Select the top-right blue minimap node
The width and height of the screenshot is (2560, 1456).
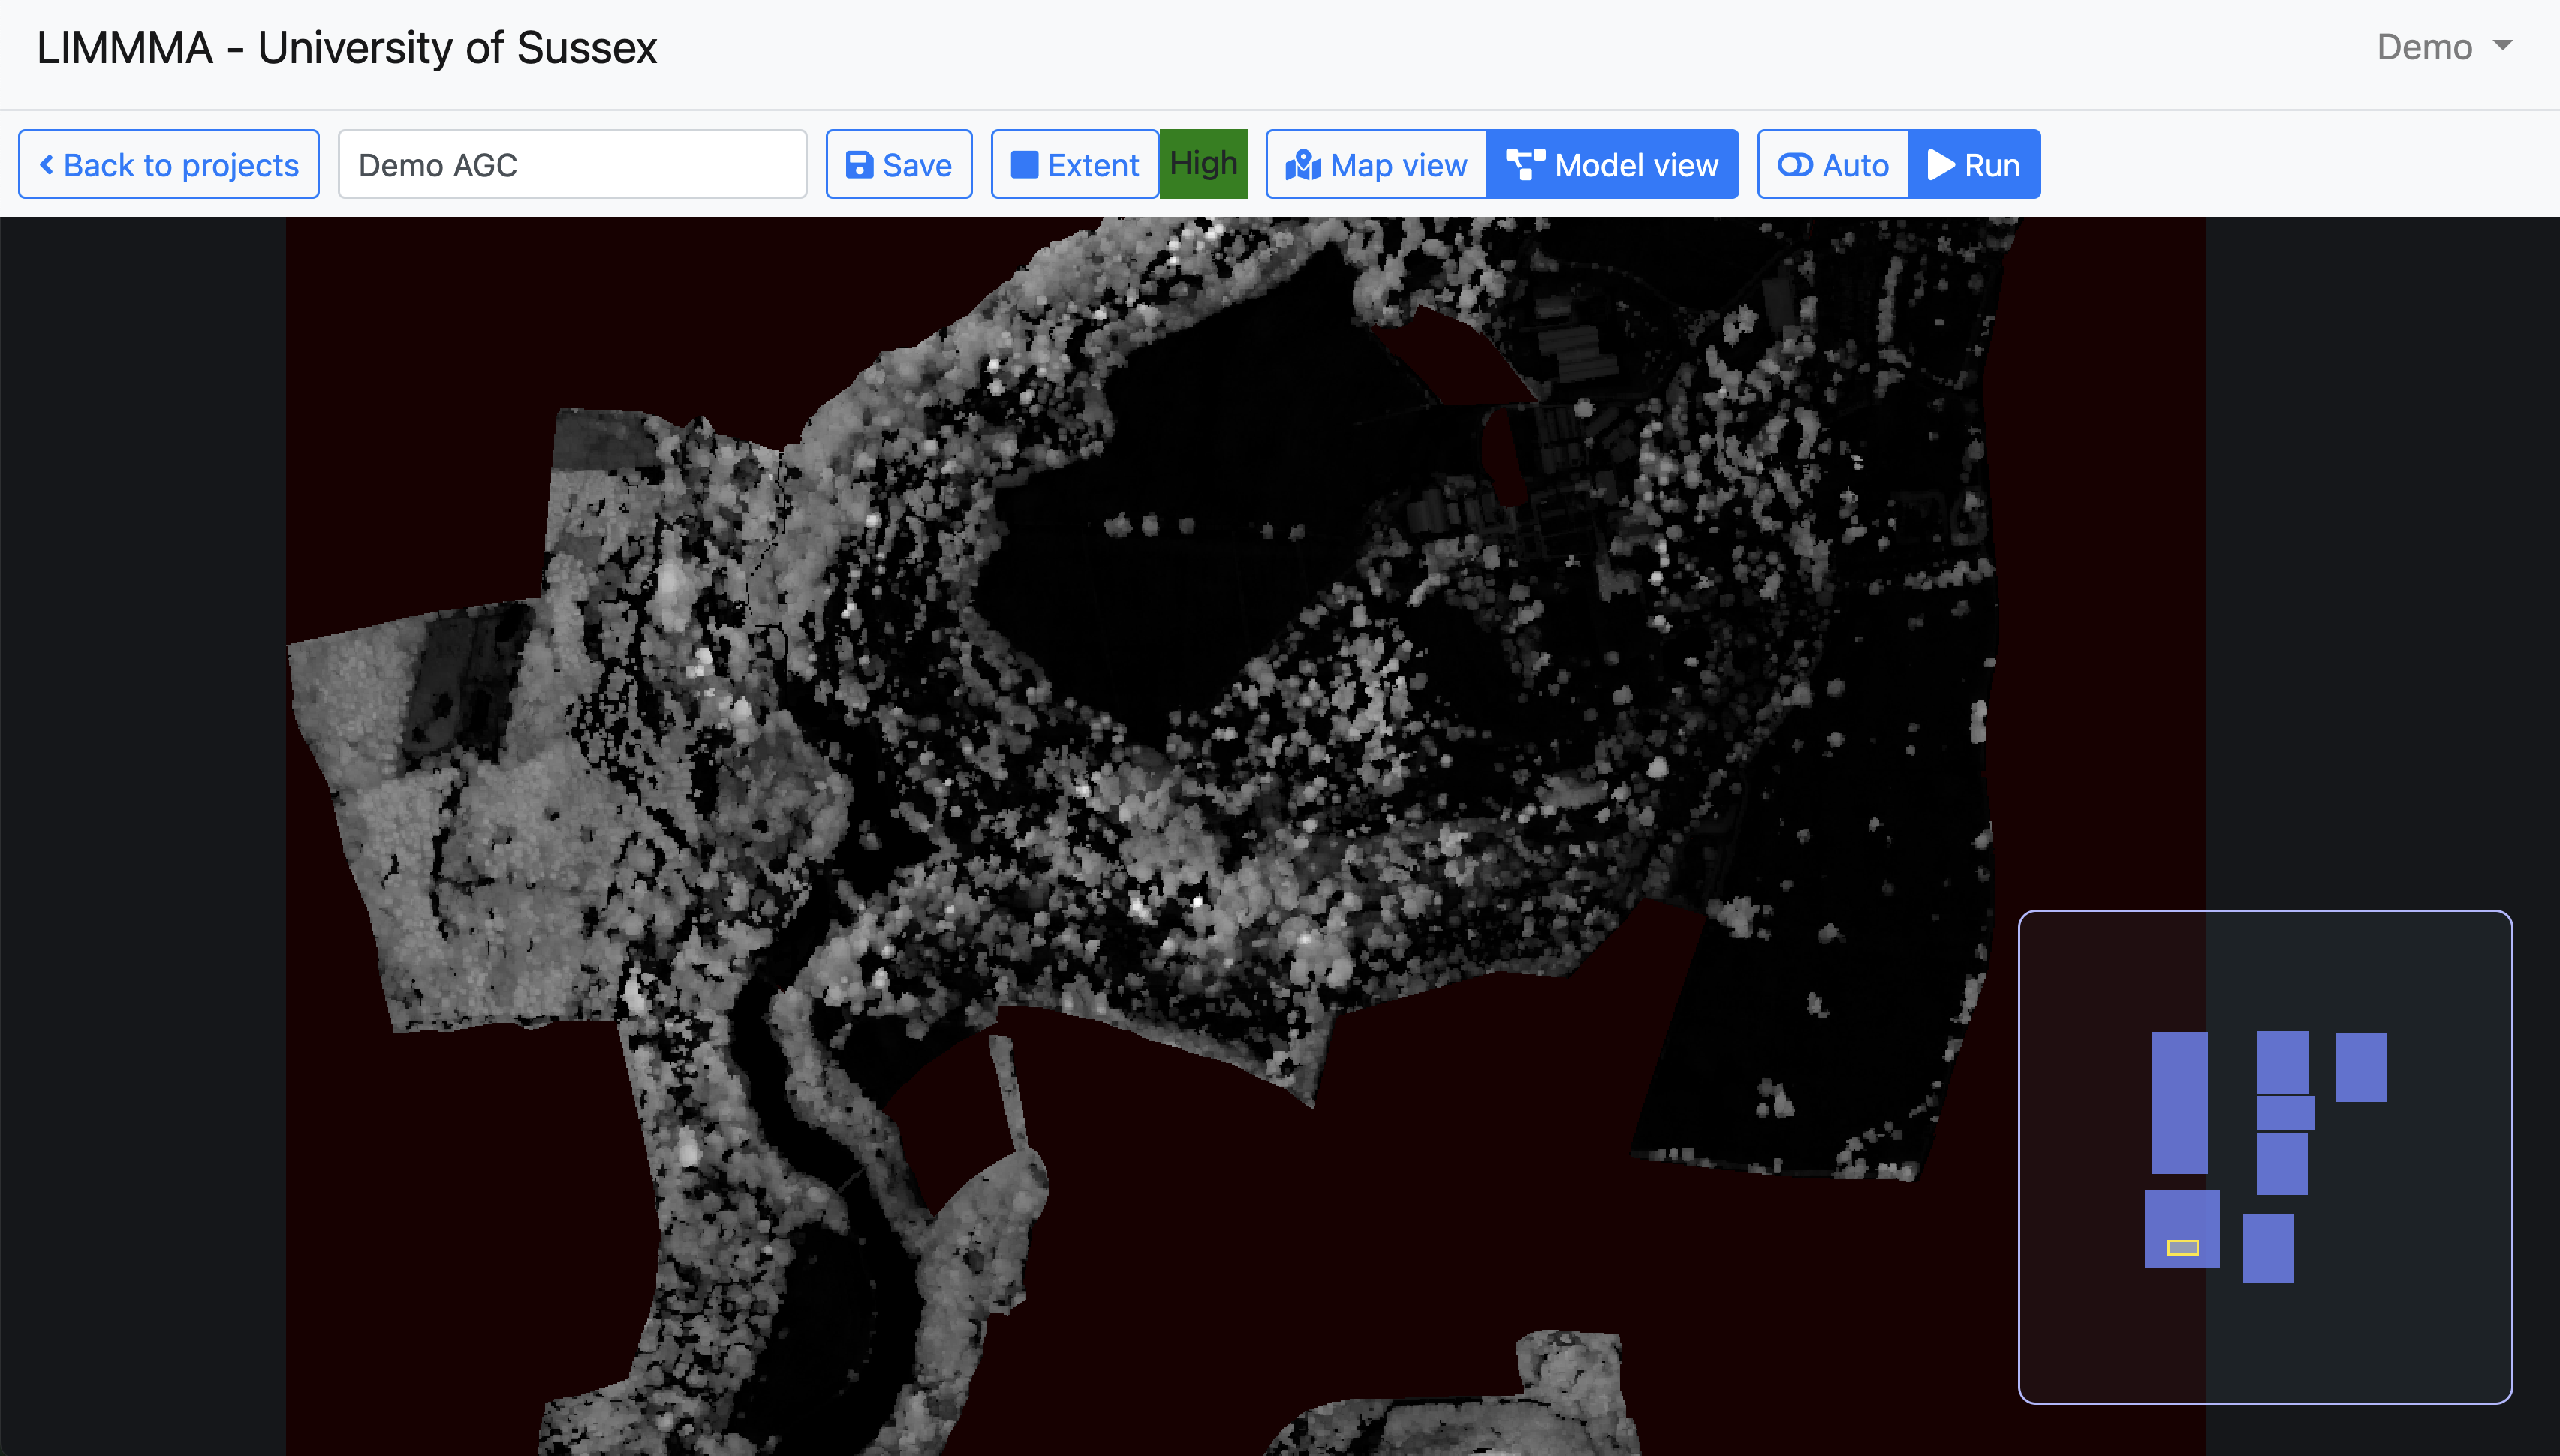coord(2360,1067)
